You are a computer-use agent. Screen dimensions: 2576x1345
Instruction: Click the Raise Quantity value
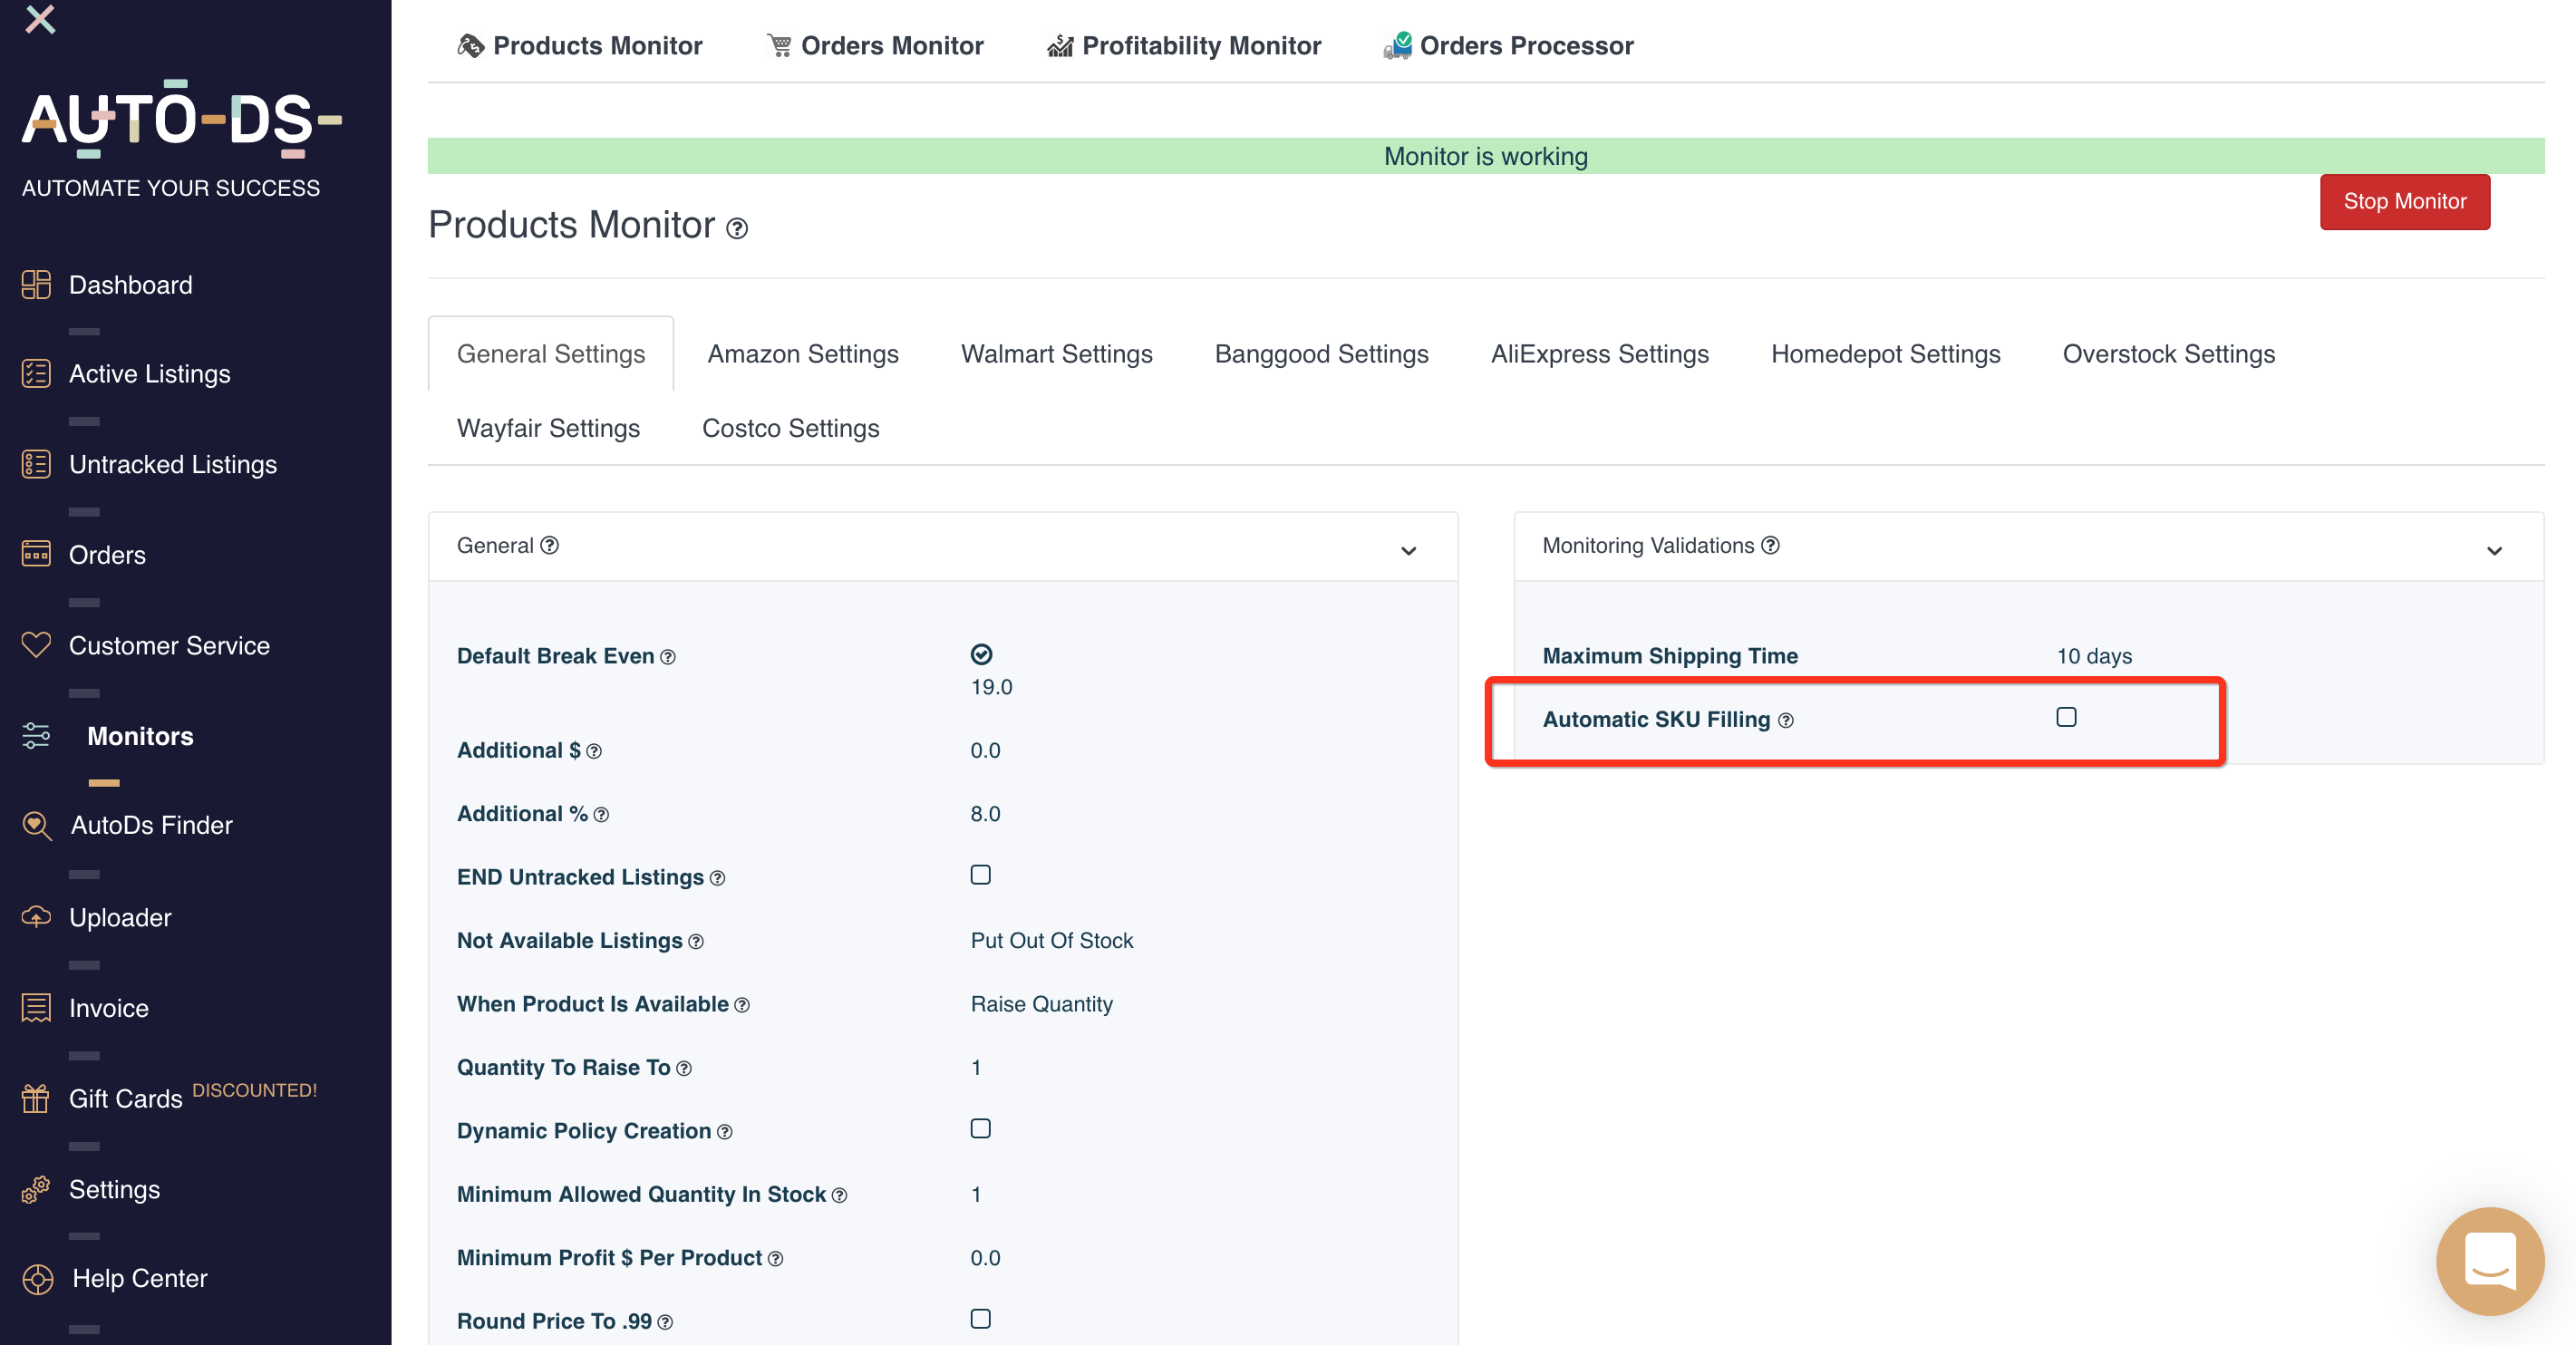[x=1041, y=1003]
